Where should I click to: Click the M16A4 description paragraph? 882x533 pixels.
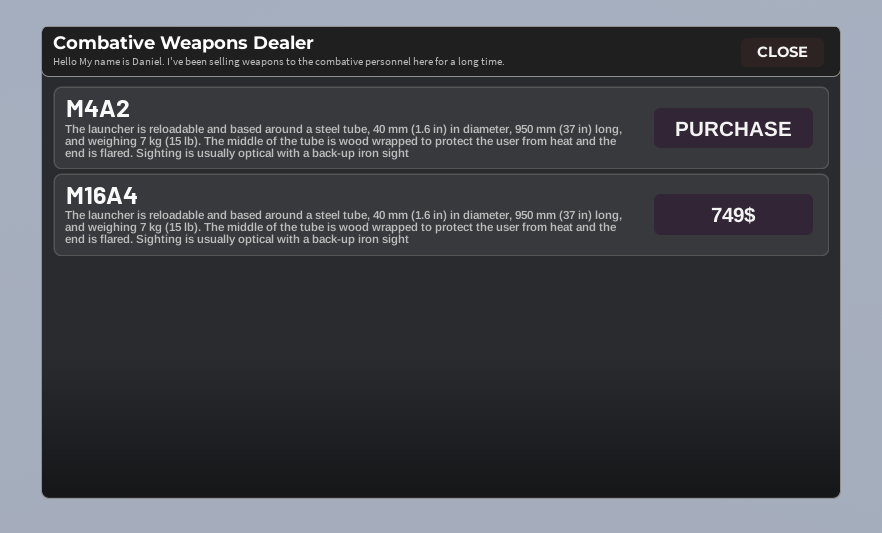[343, 227]
